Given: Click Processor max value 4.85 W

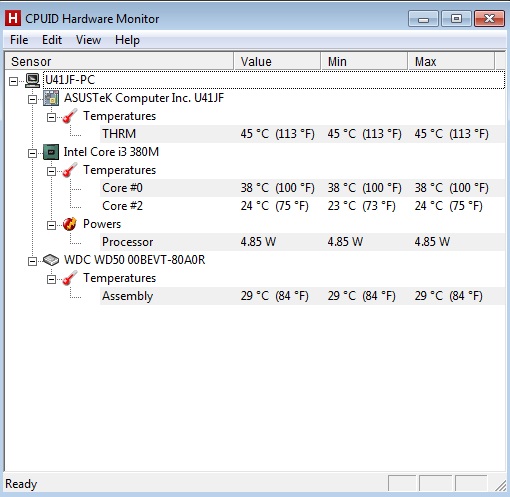Looking at the screenshot, I should 432,242.
